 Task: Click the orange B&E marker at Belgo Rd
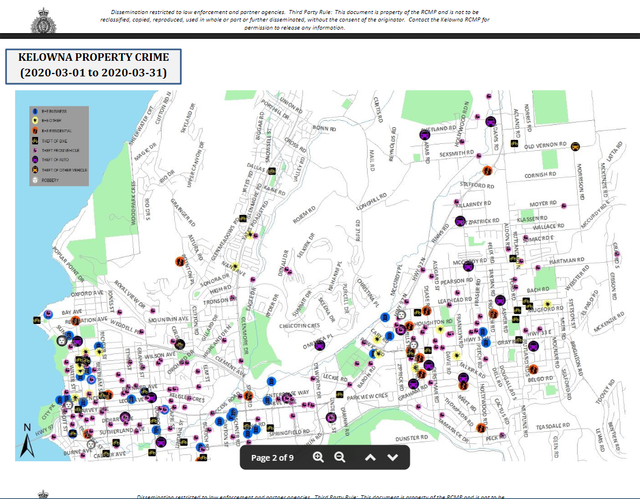(x=533, y=369)
